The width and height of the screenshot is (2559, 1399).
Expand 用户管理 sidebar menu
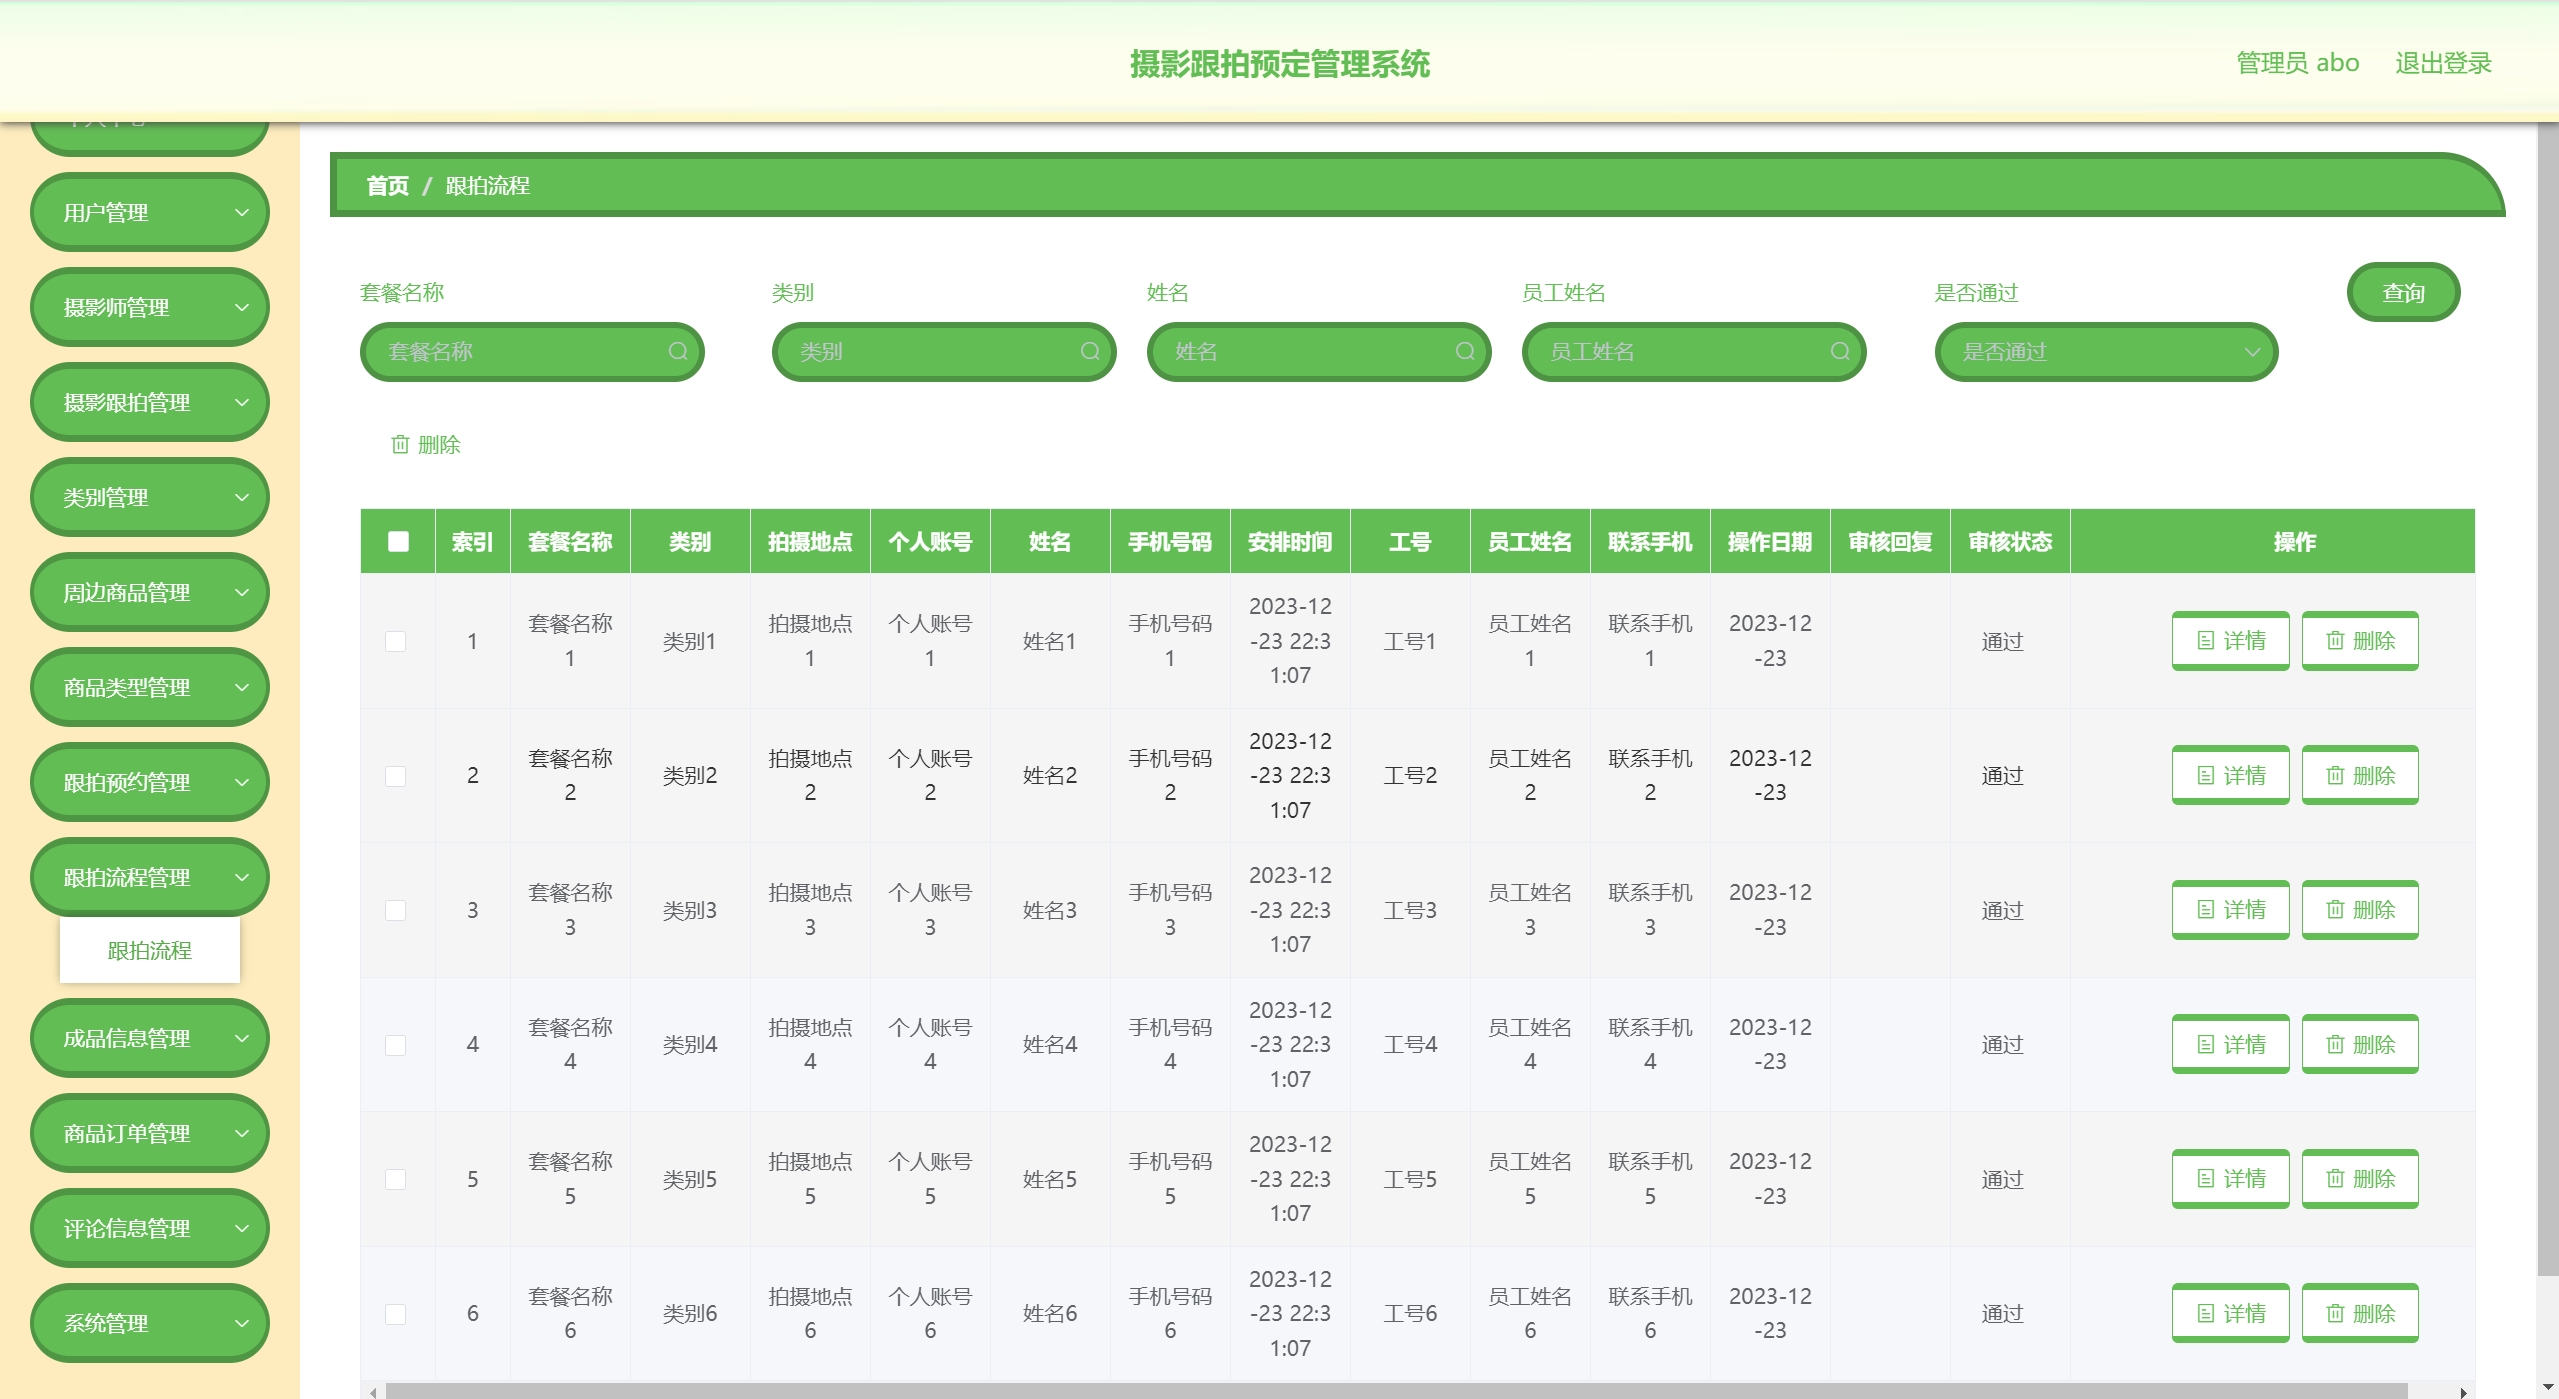click(x=150, y=212)
